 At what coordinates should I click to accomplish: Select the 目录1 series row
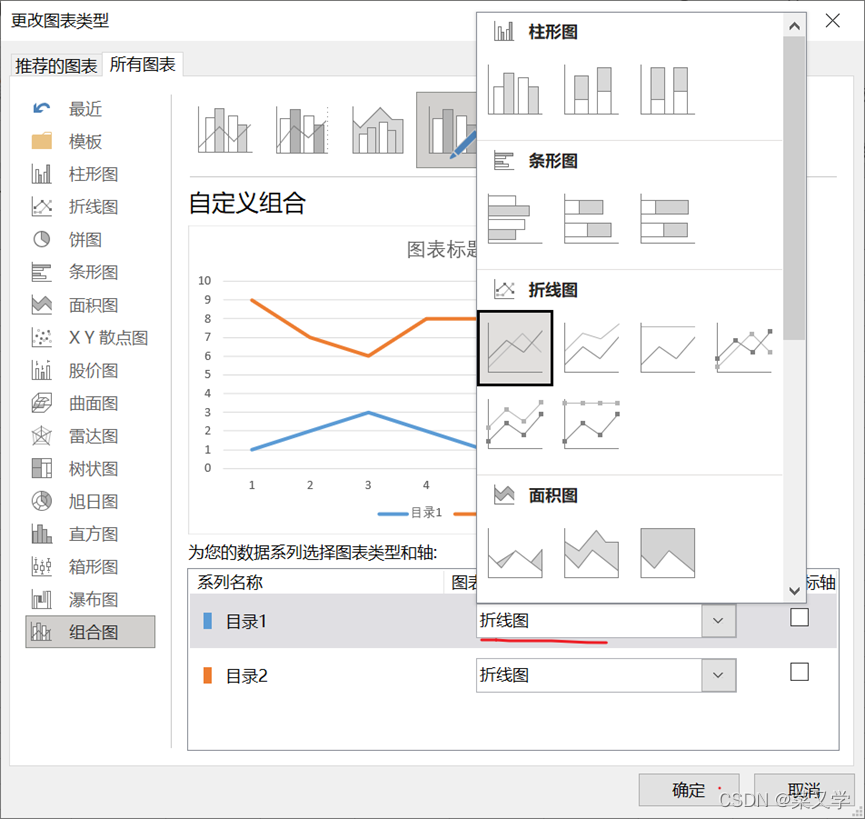(513, 621)
